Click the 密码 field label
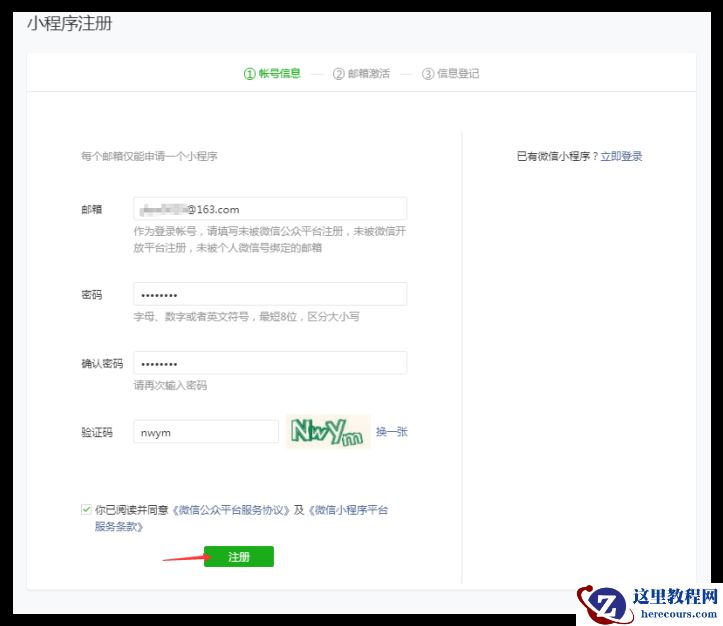The width and height of the screenshot is (723, 626). (x=91, y=295)
